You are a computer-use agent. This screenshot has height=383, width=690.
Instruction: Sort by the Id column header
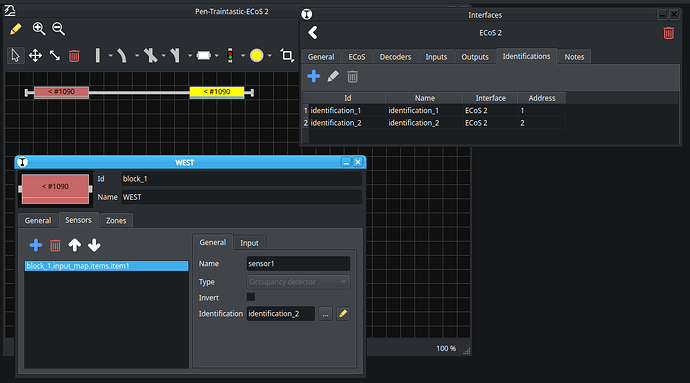348,98
